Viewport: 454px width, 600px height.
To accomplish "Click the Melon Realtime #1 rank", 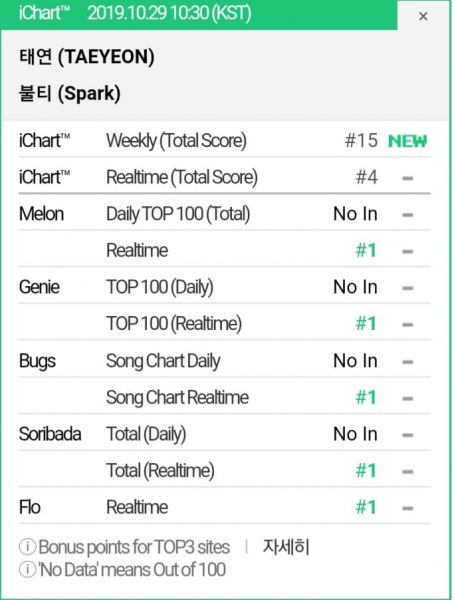I will pos(366,251).
